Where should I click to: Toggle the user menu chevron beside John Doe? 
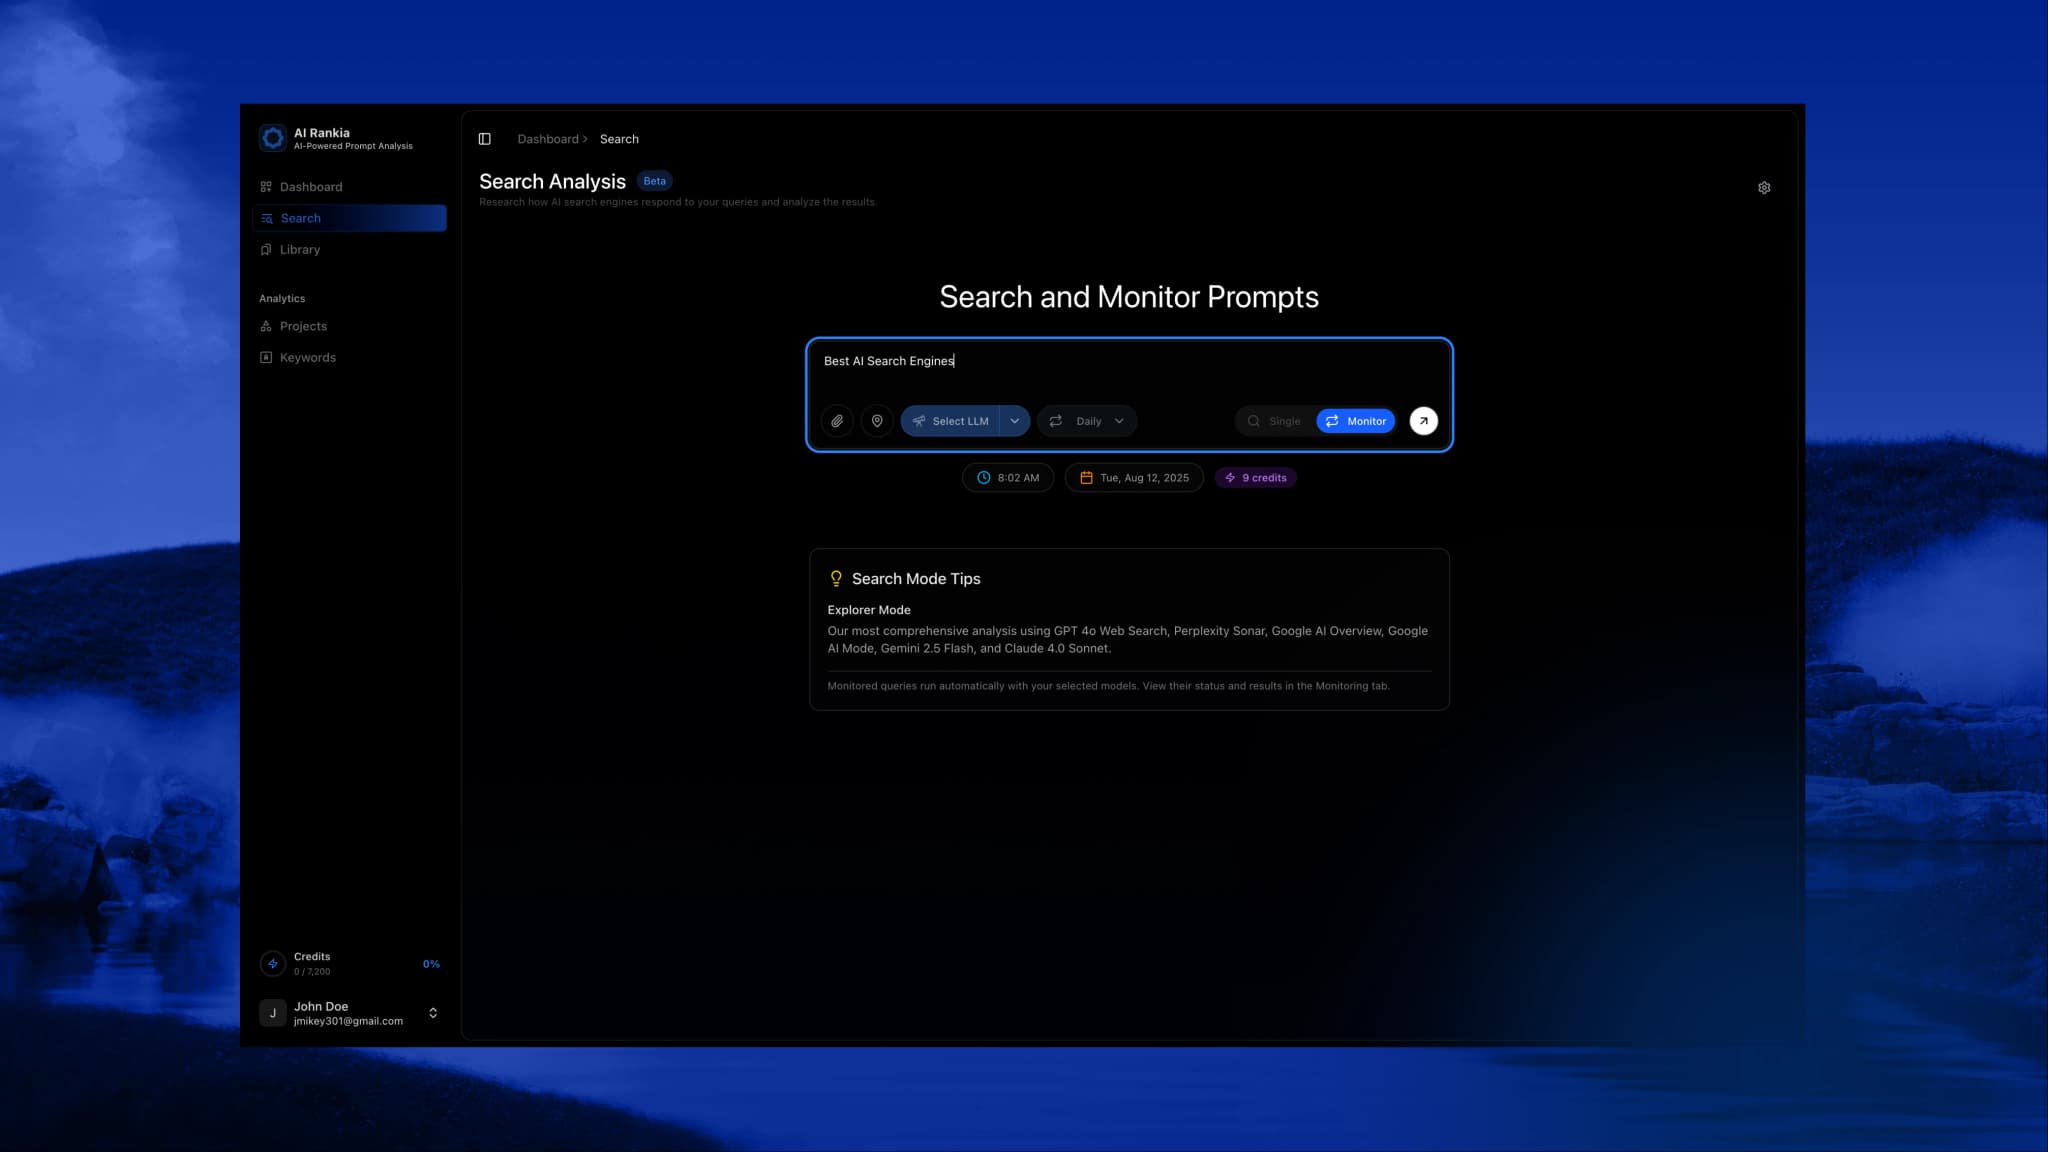coord(433,1012)
